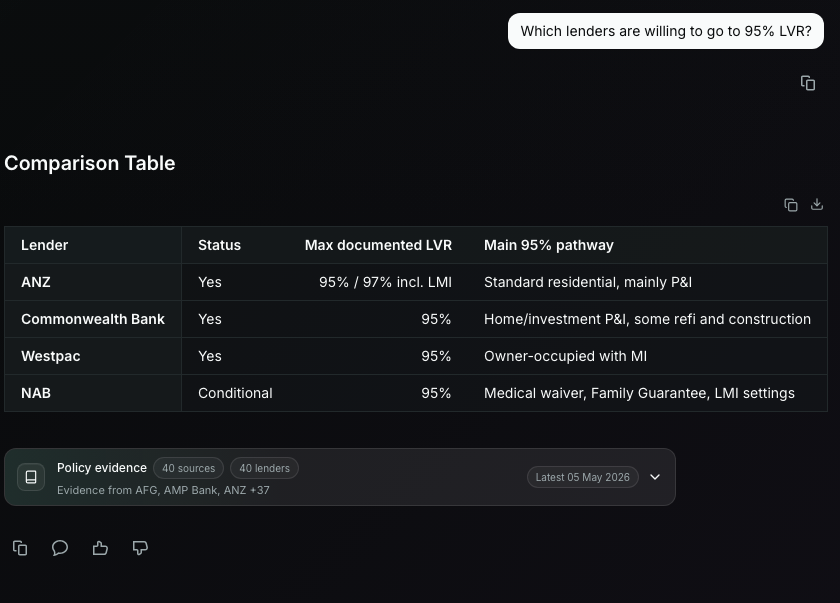Click the 40 sources badge

tap(189, 468)
